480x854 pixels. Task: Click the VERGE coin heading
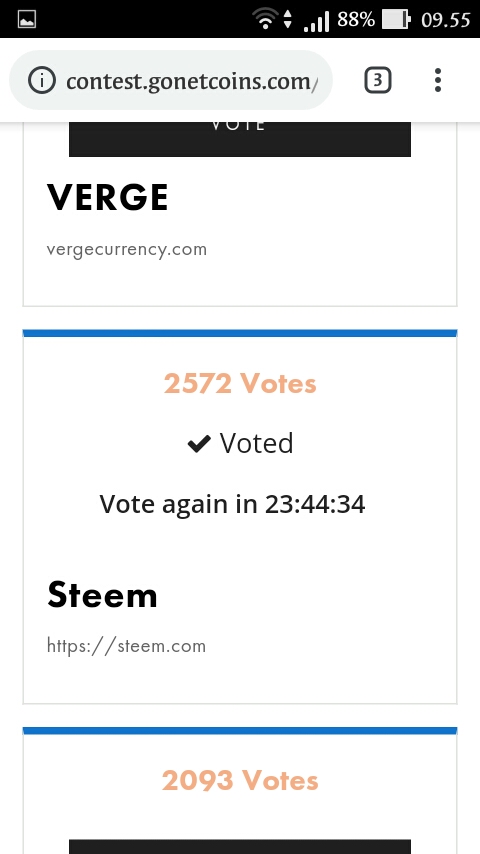click(107, 197)
